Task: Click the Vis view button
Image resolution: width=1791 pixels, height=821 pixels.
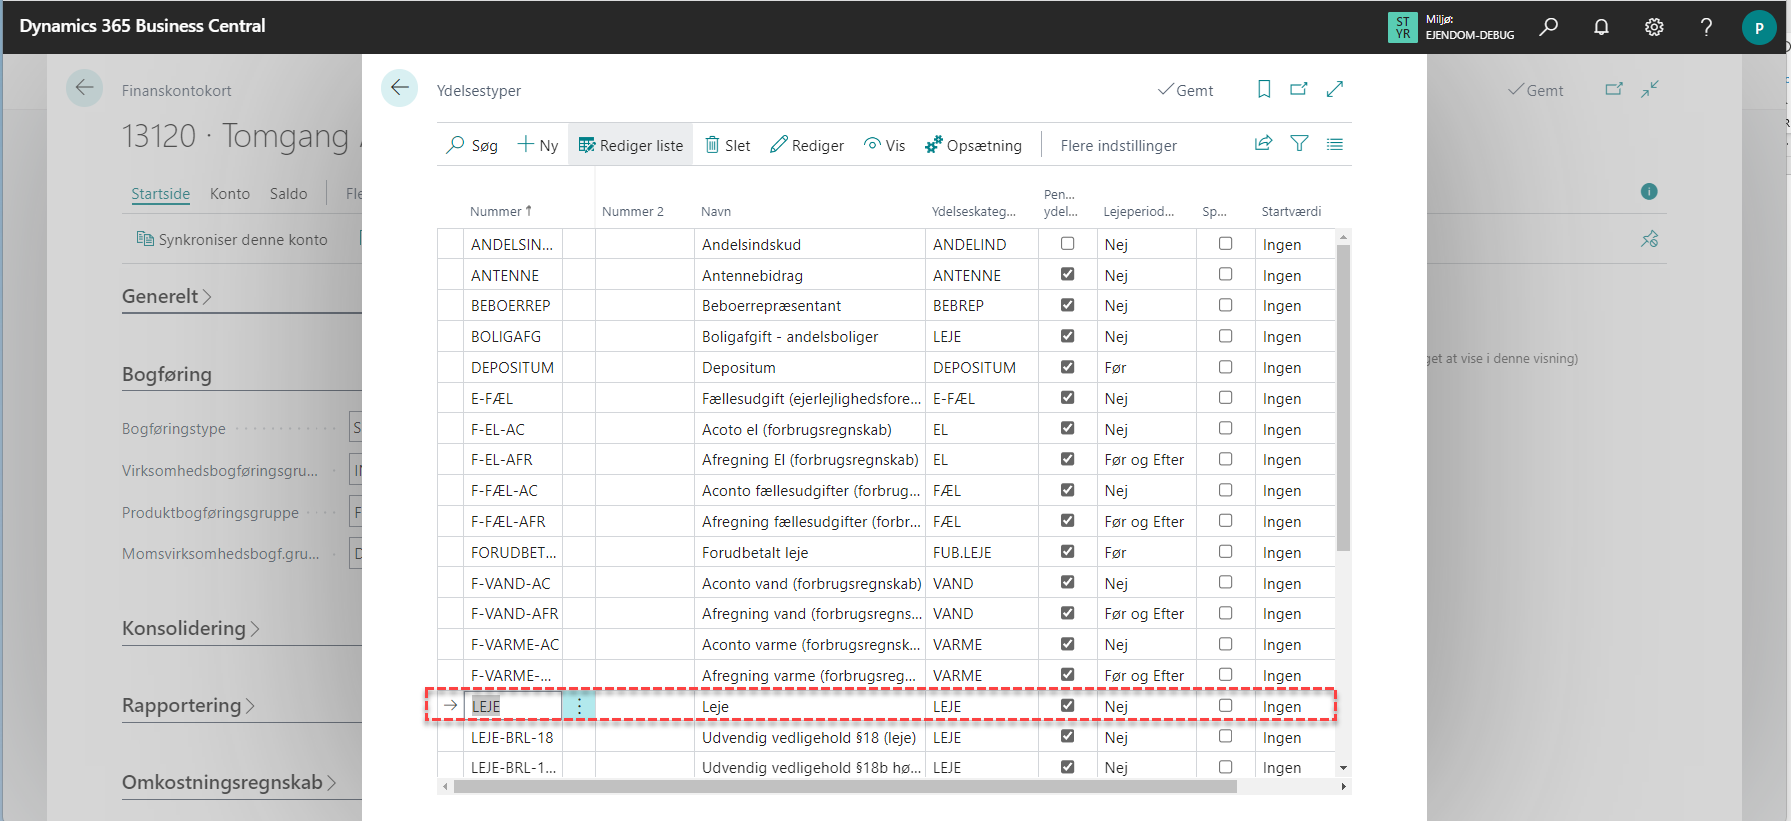Action: click(885, 145)
